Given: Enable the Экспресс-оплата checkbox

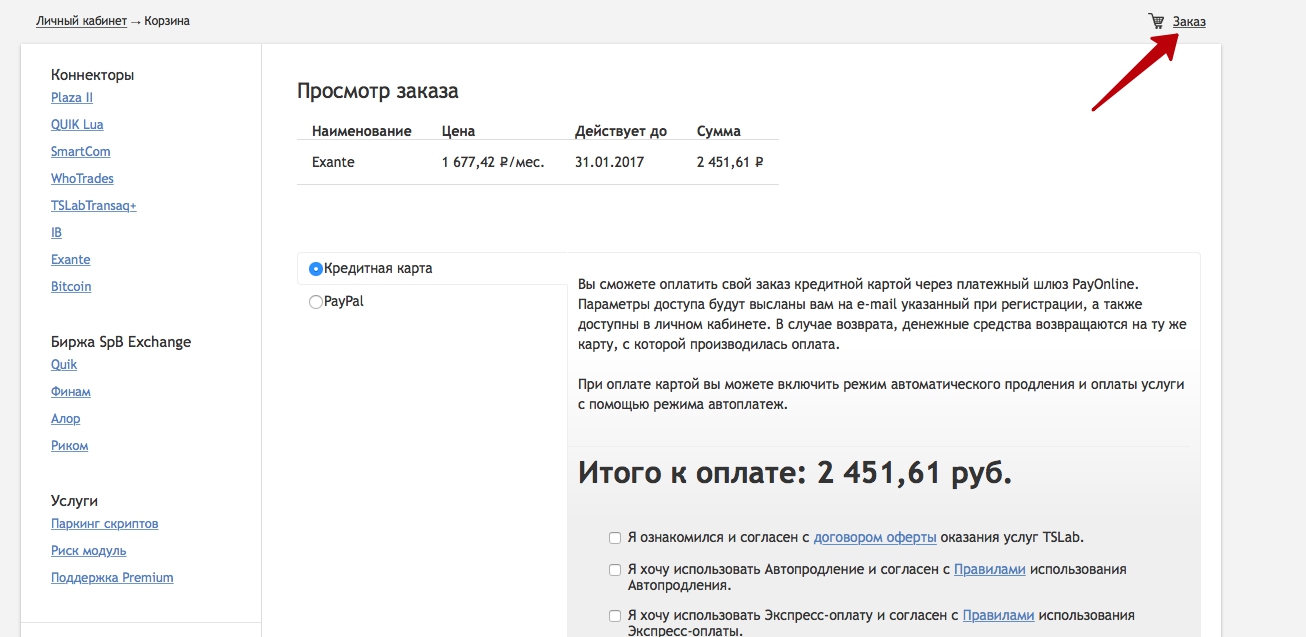Looking at the screenshot, I should pyautogui.click(x=615, y=616).
